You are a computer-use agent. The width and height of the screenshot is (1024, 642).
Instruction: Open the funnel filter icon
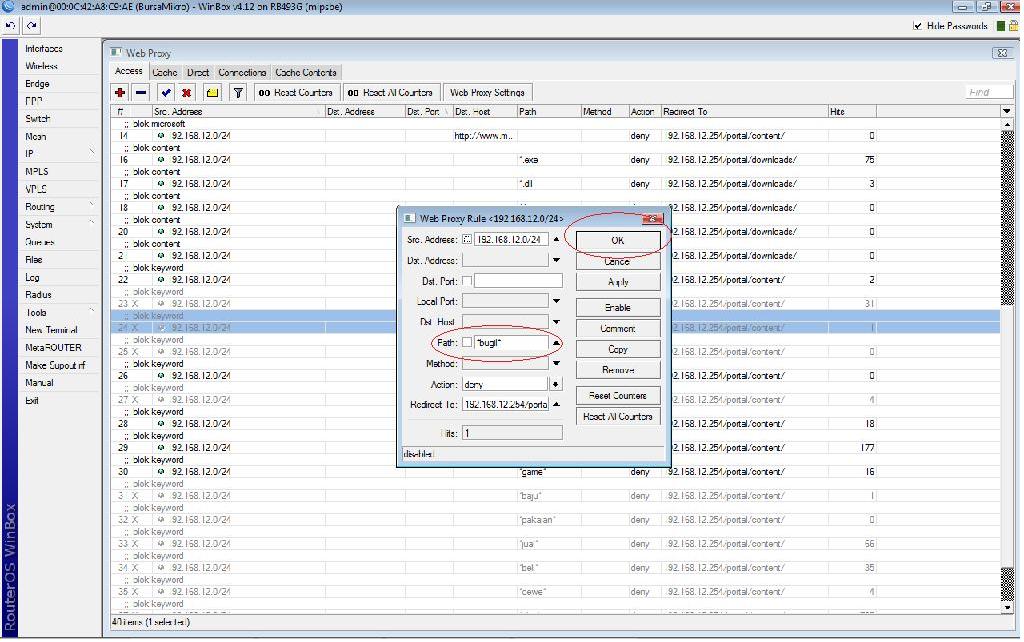238,92
